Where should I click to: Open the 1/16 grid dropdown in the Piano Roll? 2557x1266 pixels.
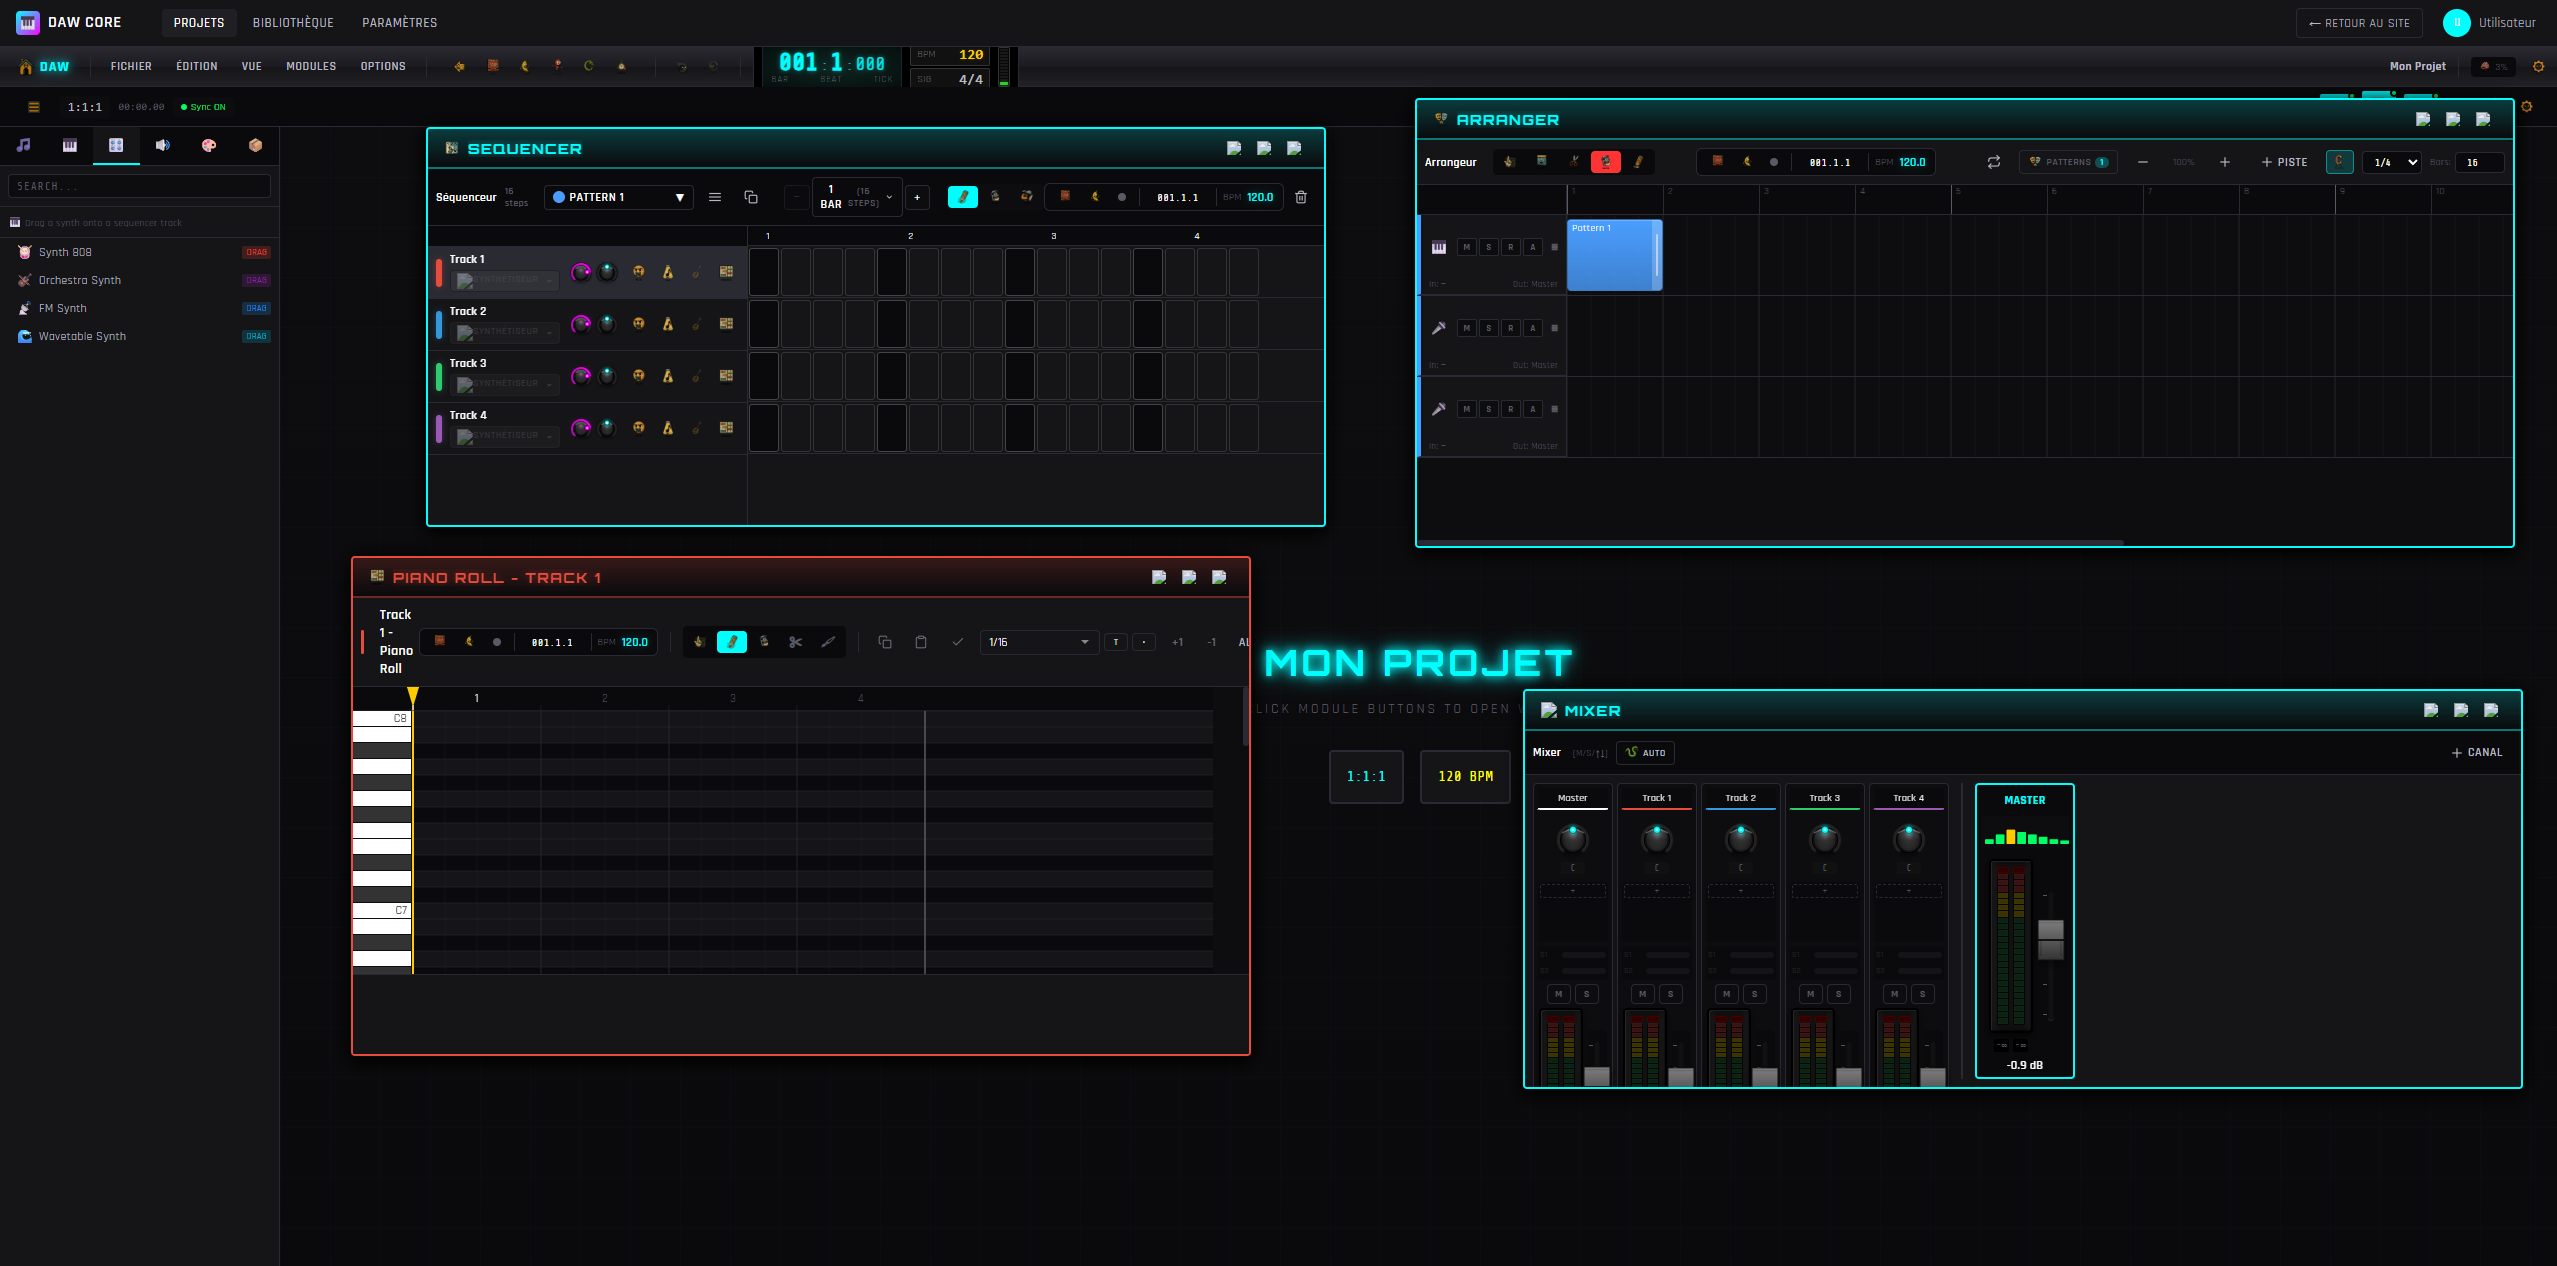click(x=1038, y=643)
